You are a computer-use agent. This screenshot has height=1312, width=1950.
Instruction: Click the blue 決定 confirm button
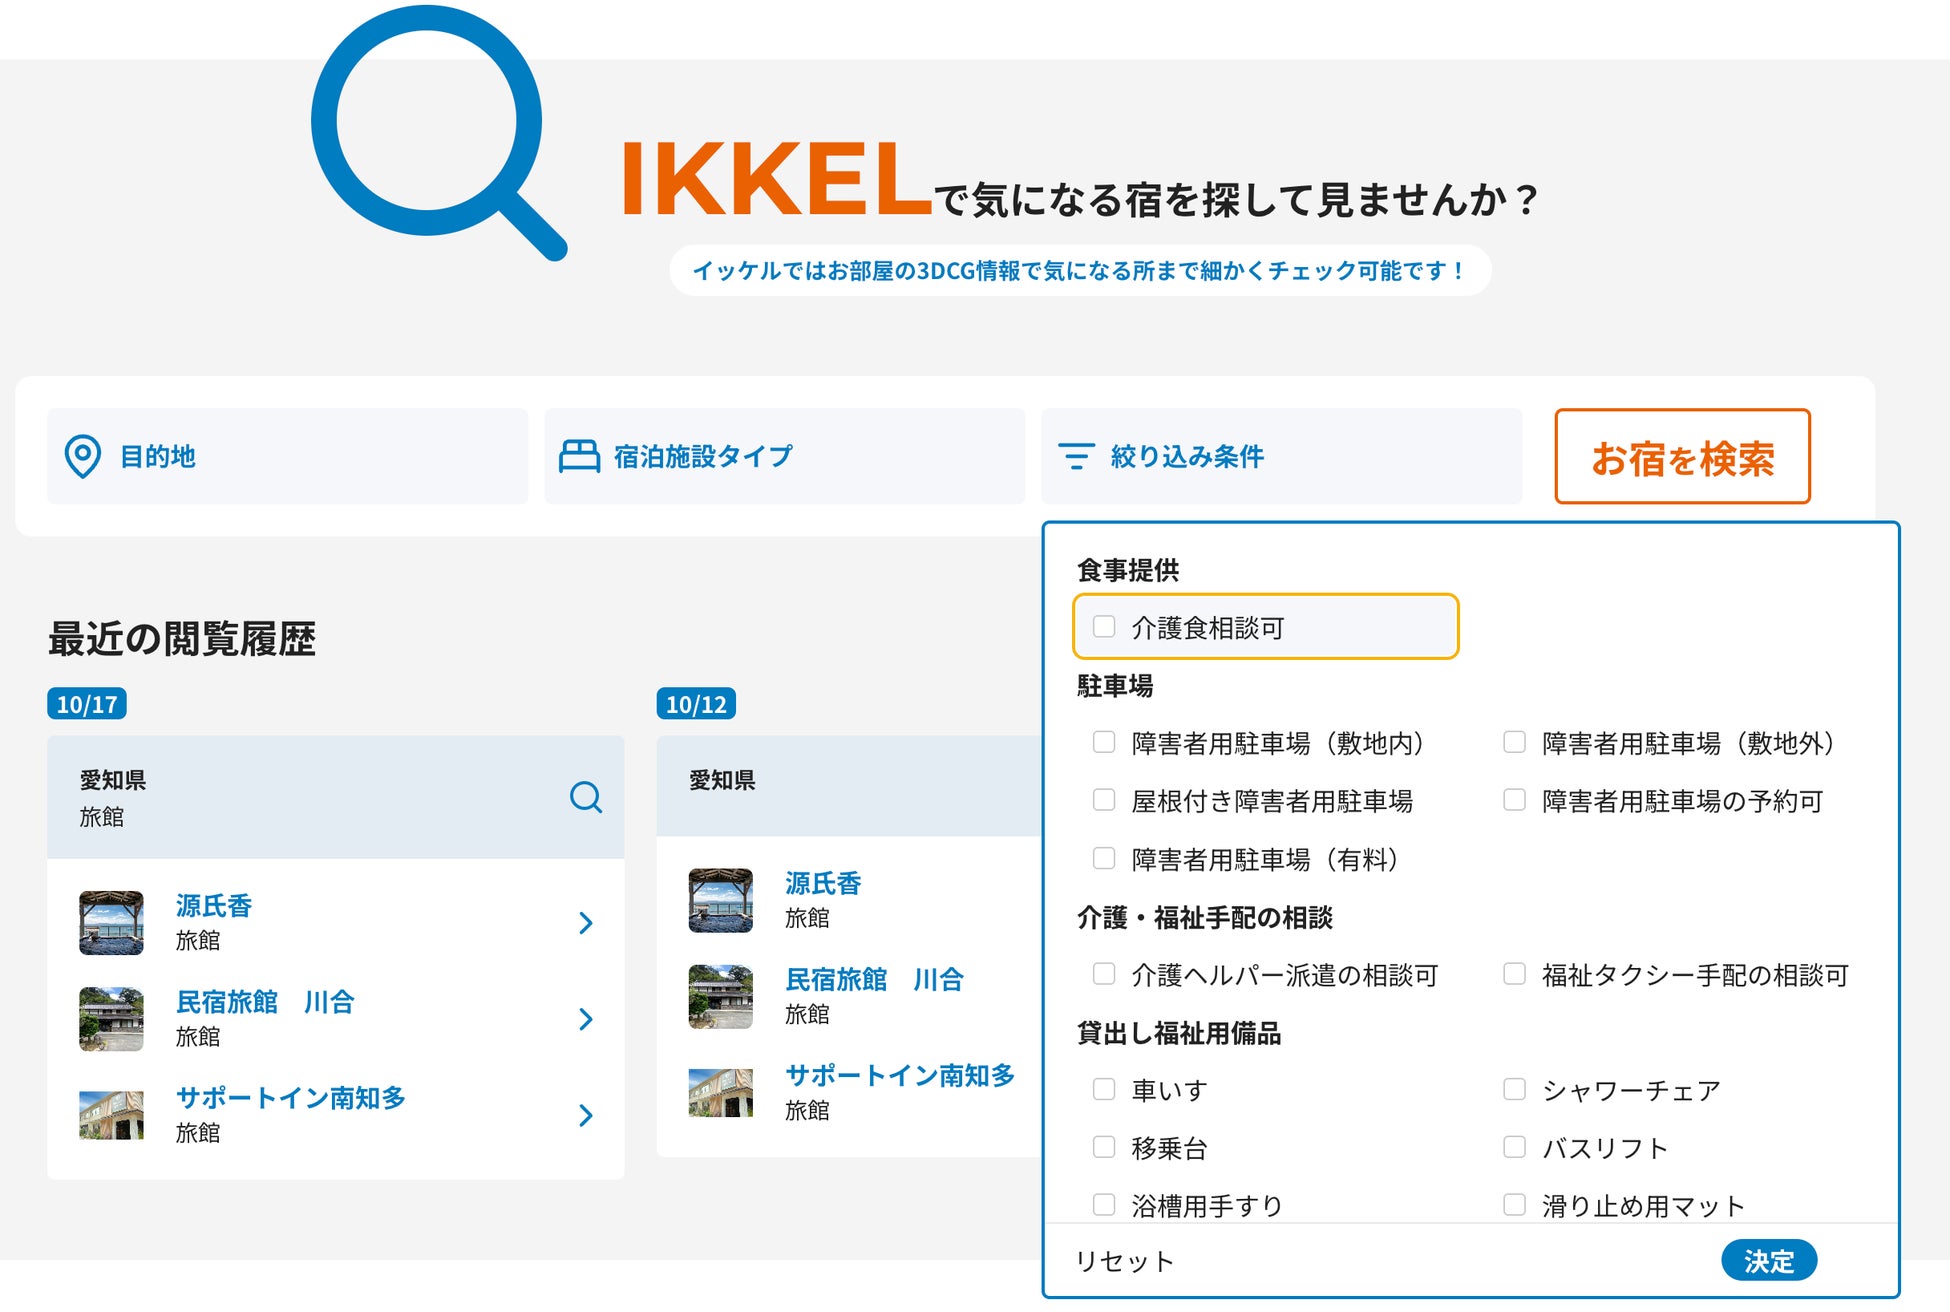click(1768, 1261)
